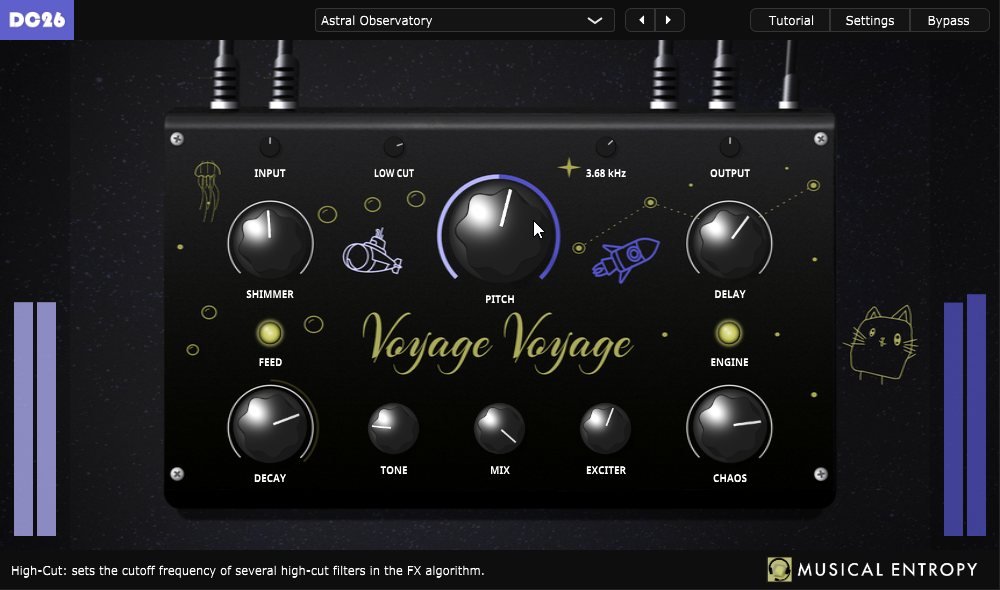Viewport: 1000px width, 590px height.
Task: Click the jellyfish icon
Action: [207, 191]
